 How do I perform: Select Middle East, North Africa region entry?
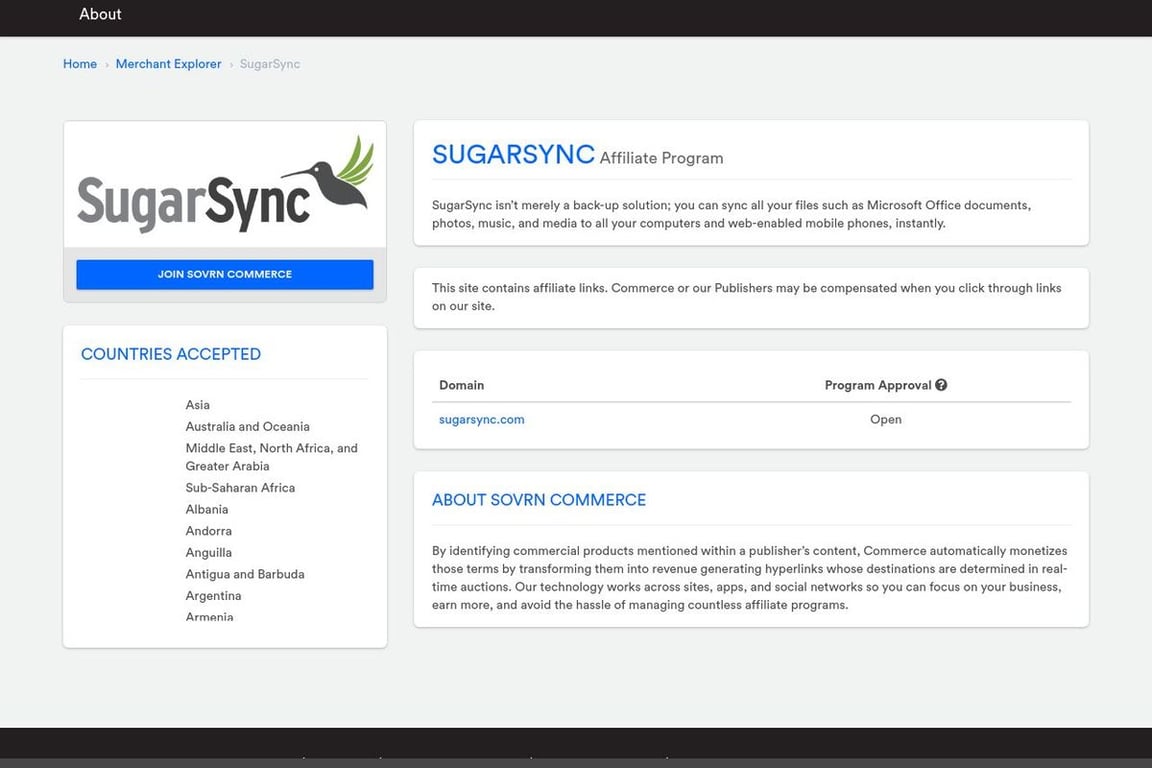[x=272, y=457]
